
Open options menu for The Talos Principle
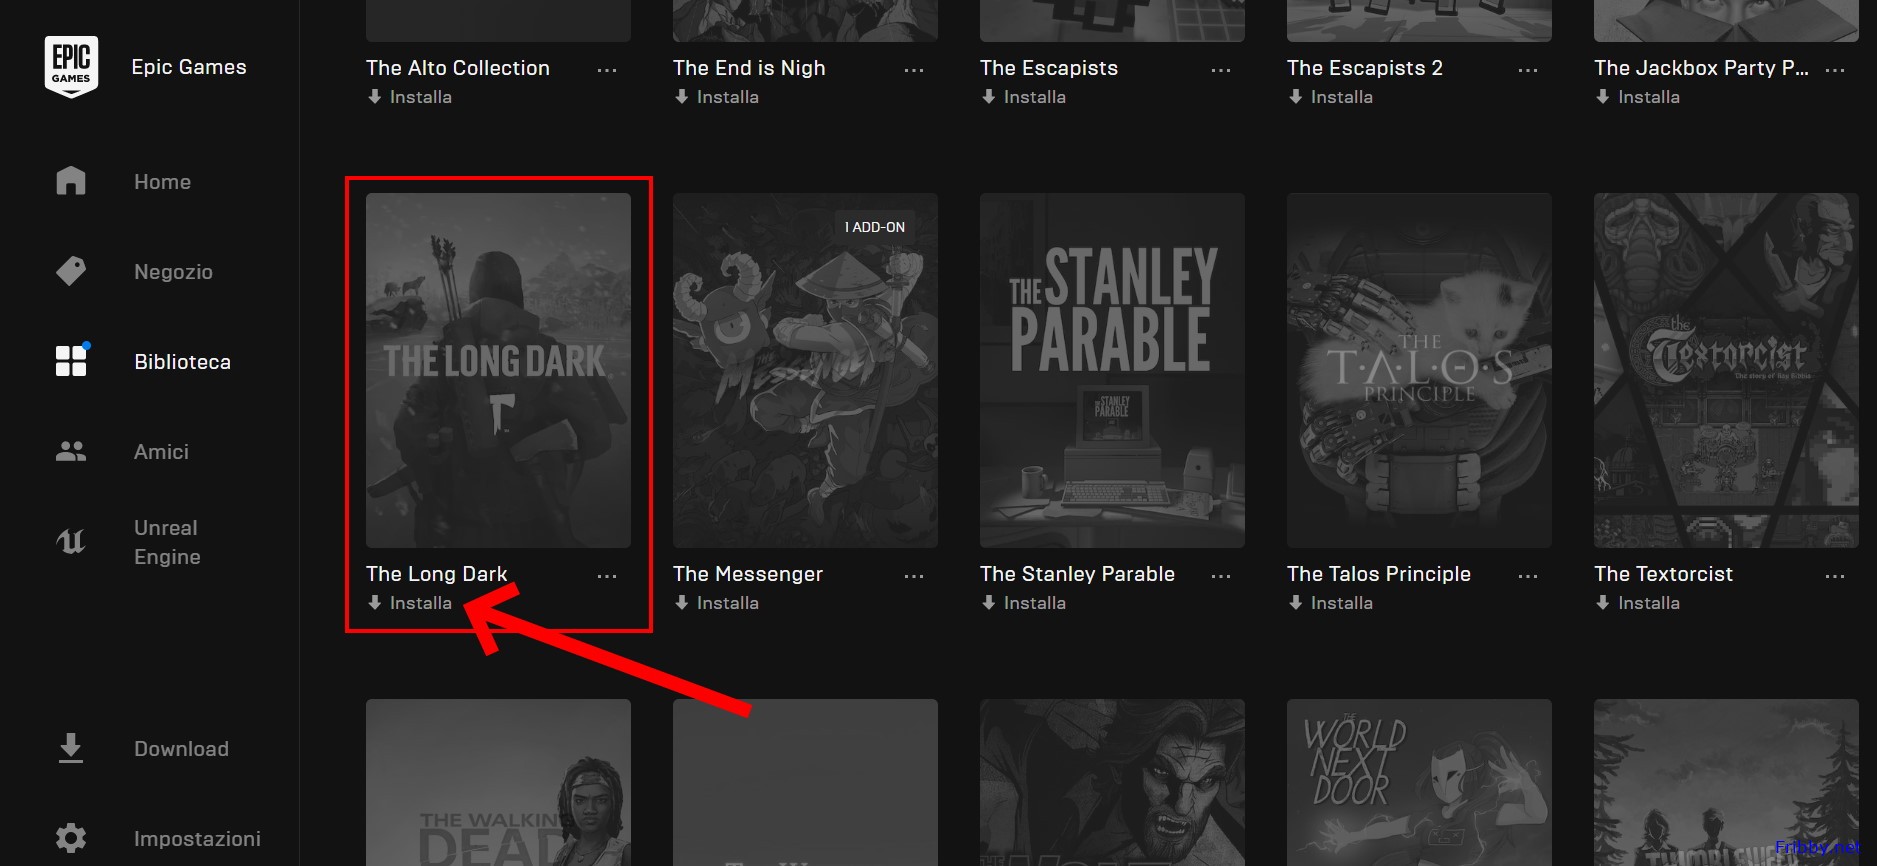[1528, 576]
